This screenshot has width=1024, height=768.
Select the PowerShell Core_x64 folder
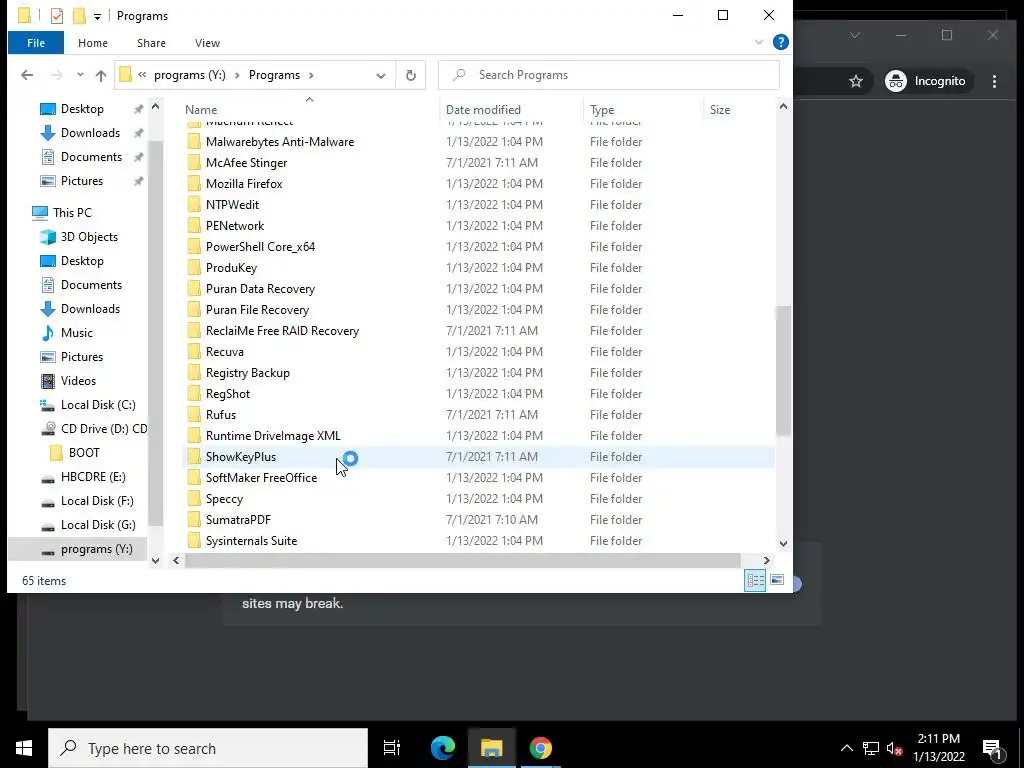pyautogui.click(x=478, y=247)
